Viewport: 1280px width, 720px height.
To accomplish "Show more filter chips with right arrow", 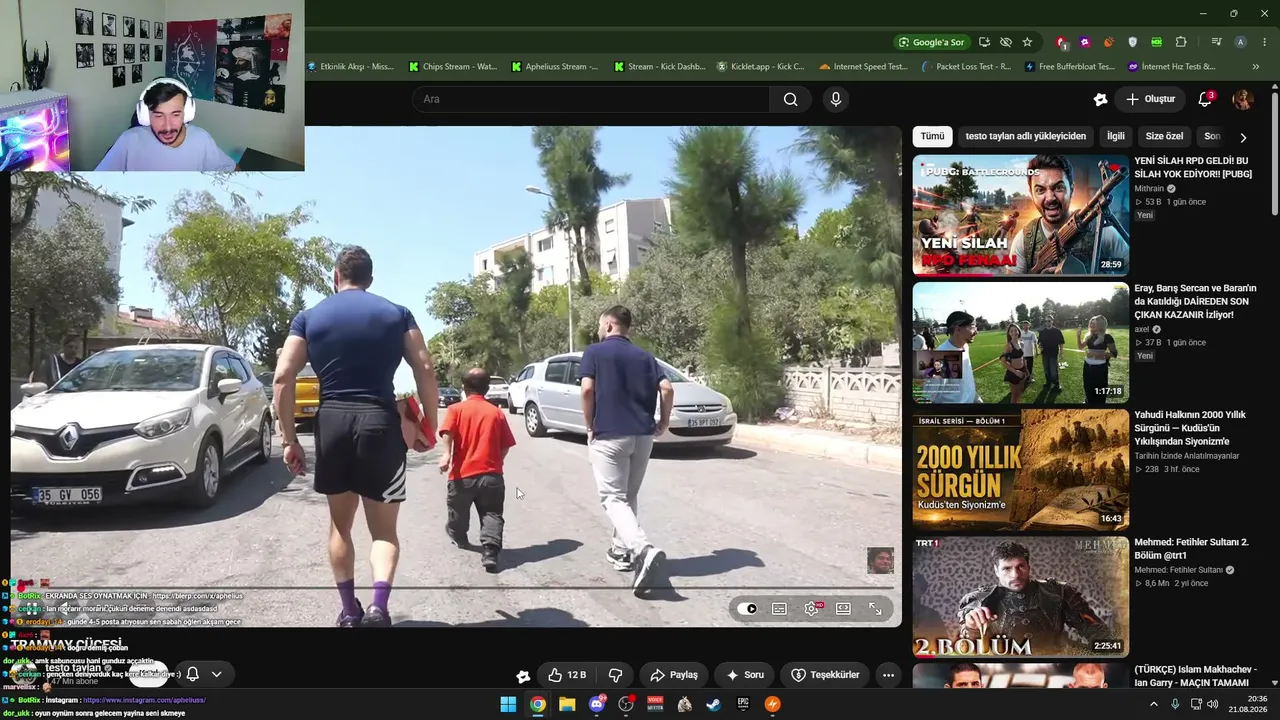I will [1243, 137].
